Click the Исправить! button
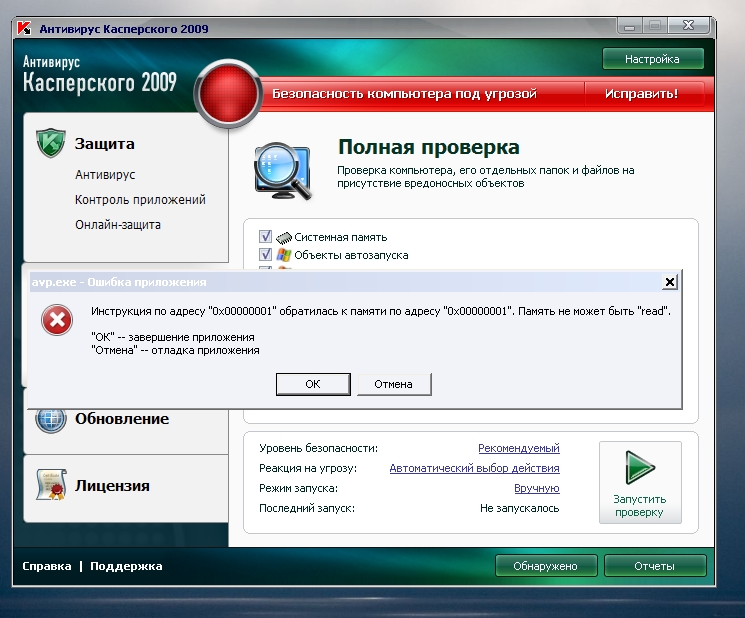Image resolution: width=745 pixels, height=618 pixels. tap(641, 94)
